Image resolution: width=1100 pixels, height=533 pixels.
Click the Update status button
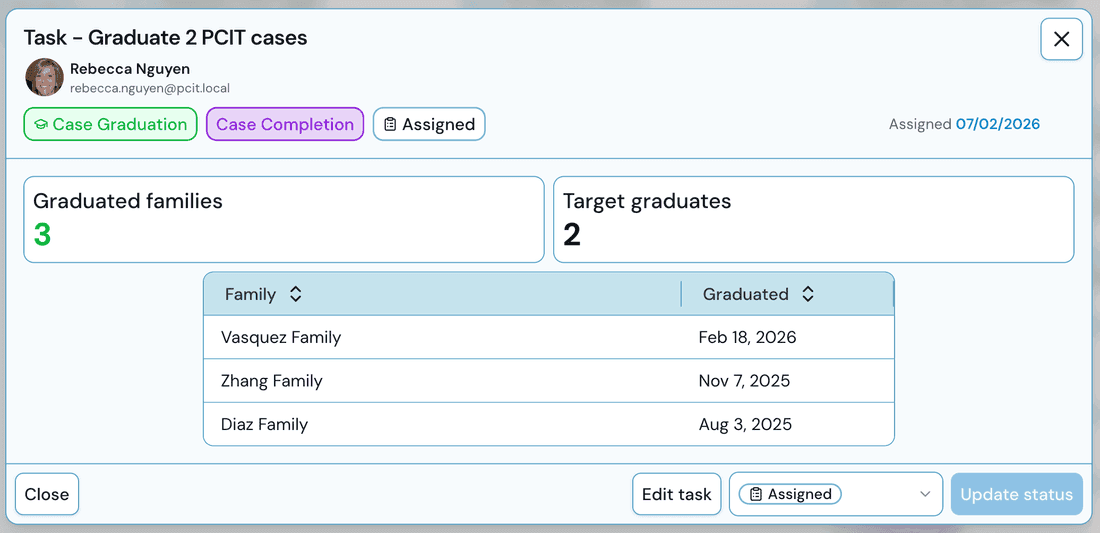tap(1017, 494)
